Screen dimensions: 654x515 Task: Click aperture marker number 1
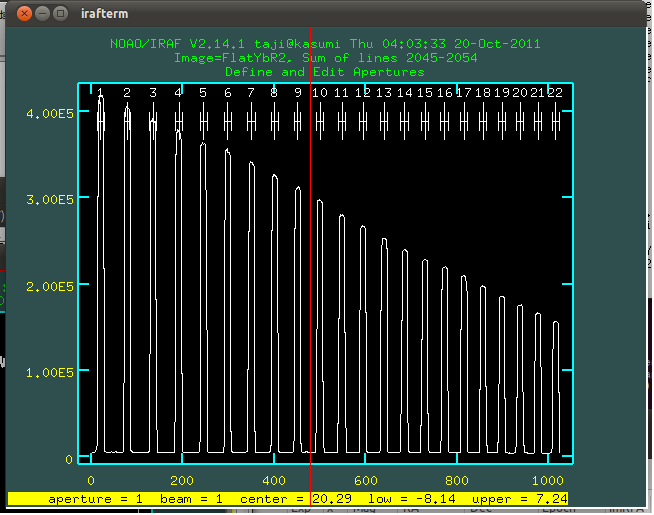coord(101,120)
